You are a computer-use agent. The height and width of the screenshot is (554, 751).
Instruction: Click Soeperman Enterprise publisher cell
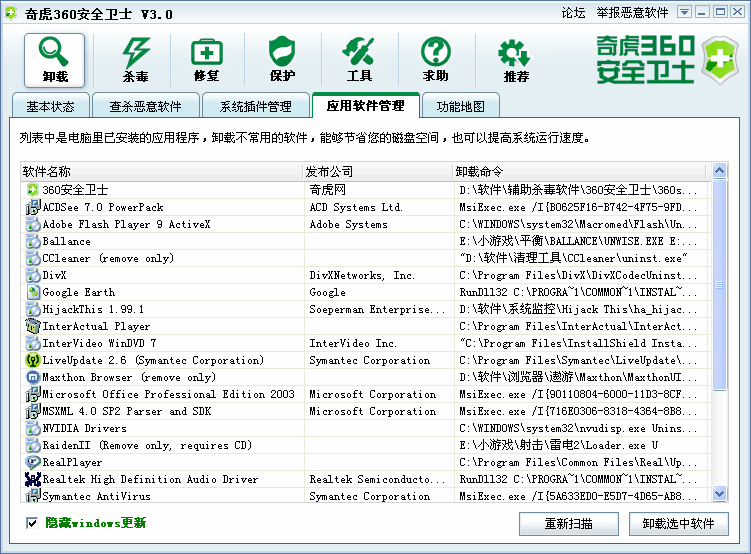[377, 309]
